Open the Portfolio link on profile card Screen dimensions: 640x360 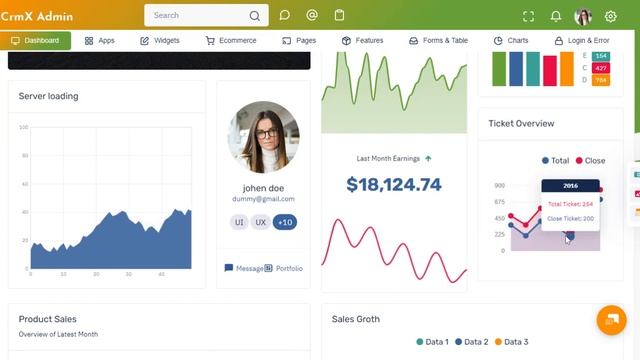284,268
